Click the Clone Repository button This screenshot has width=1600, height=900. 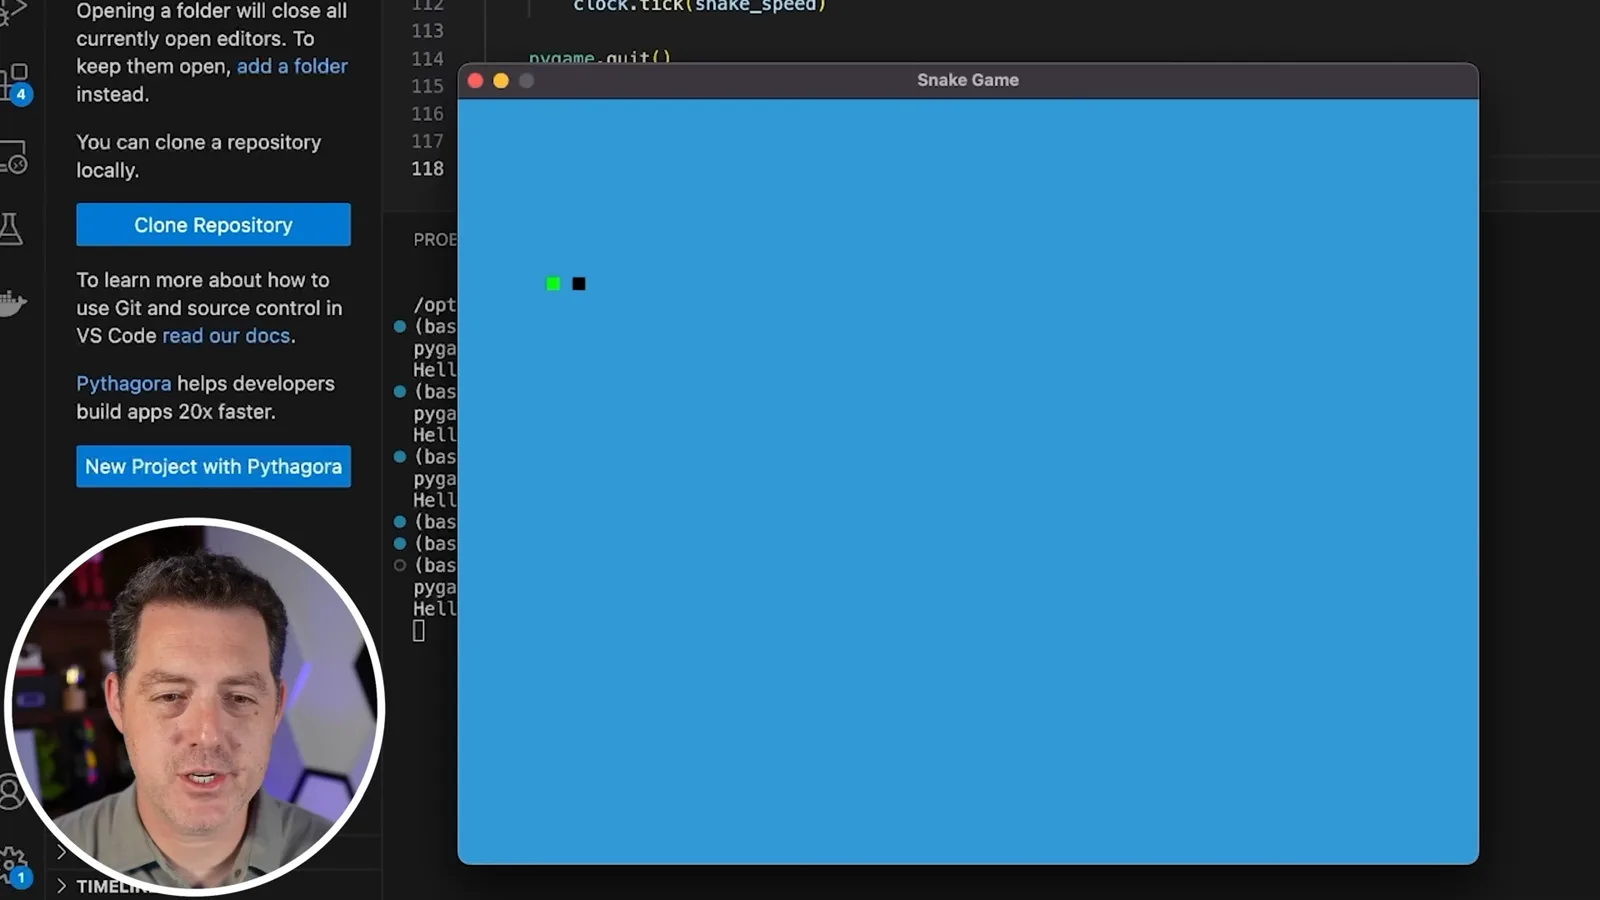[x=213, y=225]
